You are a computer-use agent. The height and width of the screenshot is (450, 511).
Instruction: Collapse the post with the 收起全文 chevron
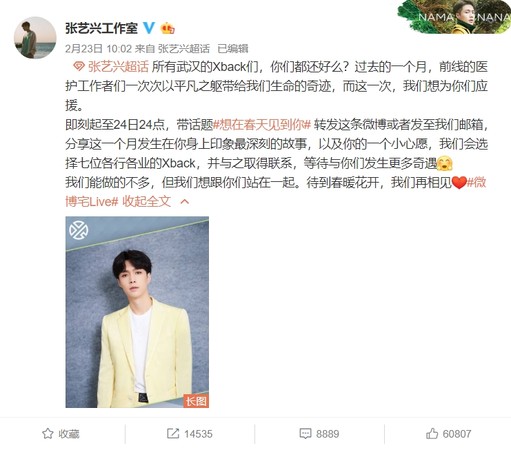coord(184,202)
